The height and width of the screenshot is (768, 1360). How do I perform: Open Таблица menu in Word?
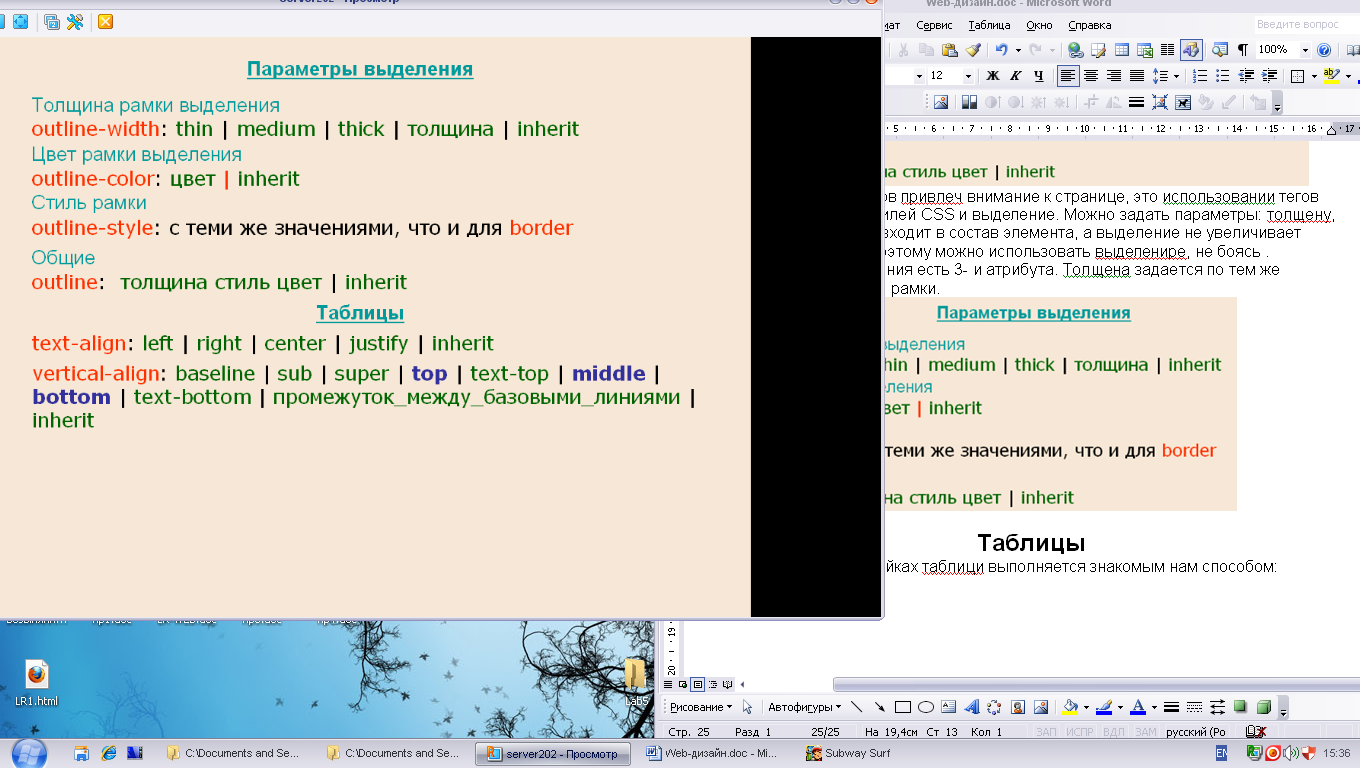(x=990, y=25)
